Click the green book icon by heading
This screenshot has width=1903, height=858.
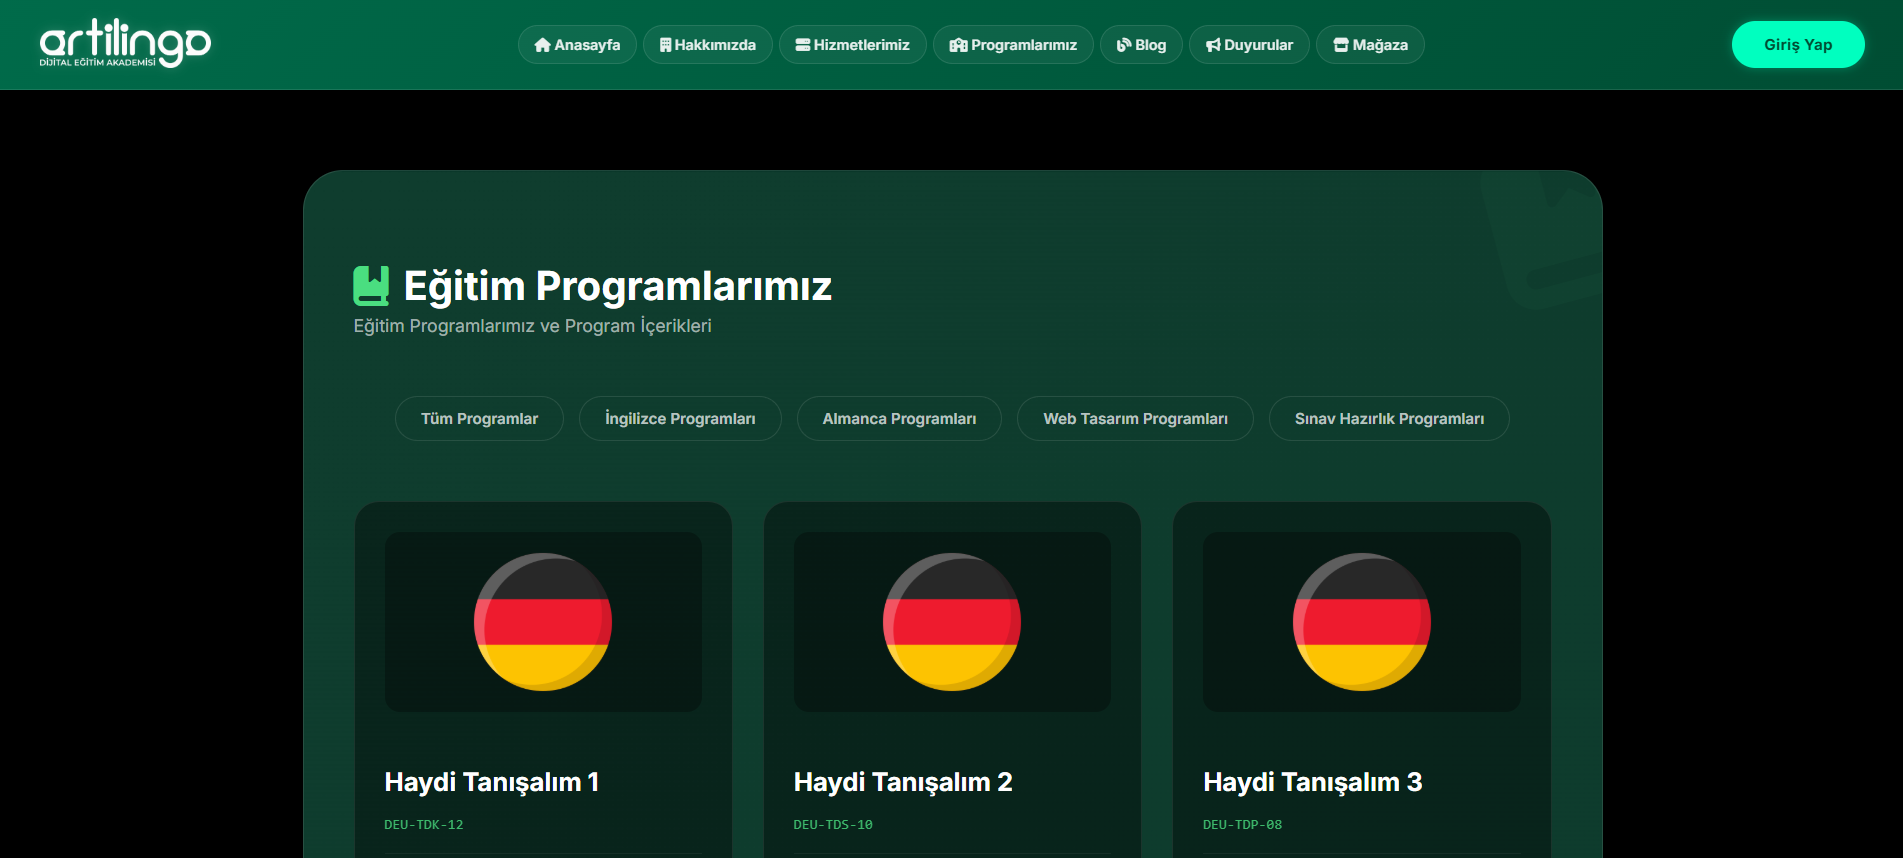click(371, 286)
